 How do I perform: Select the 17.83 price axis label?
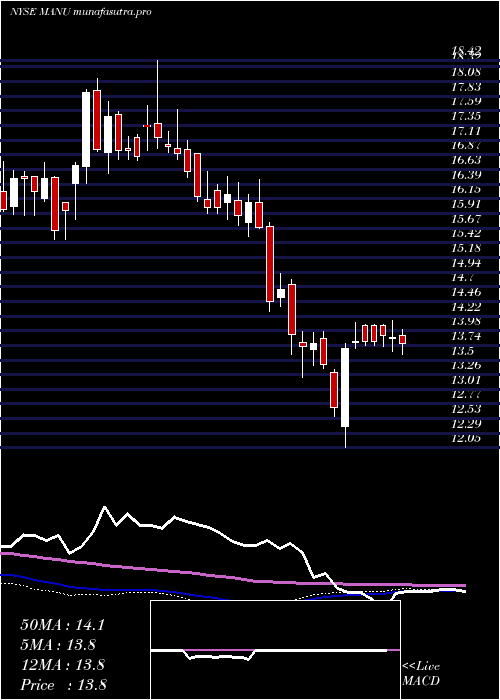pos(466,87)
